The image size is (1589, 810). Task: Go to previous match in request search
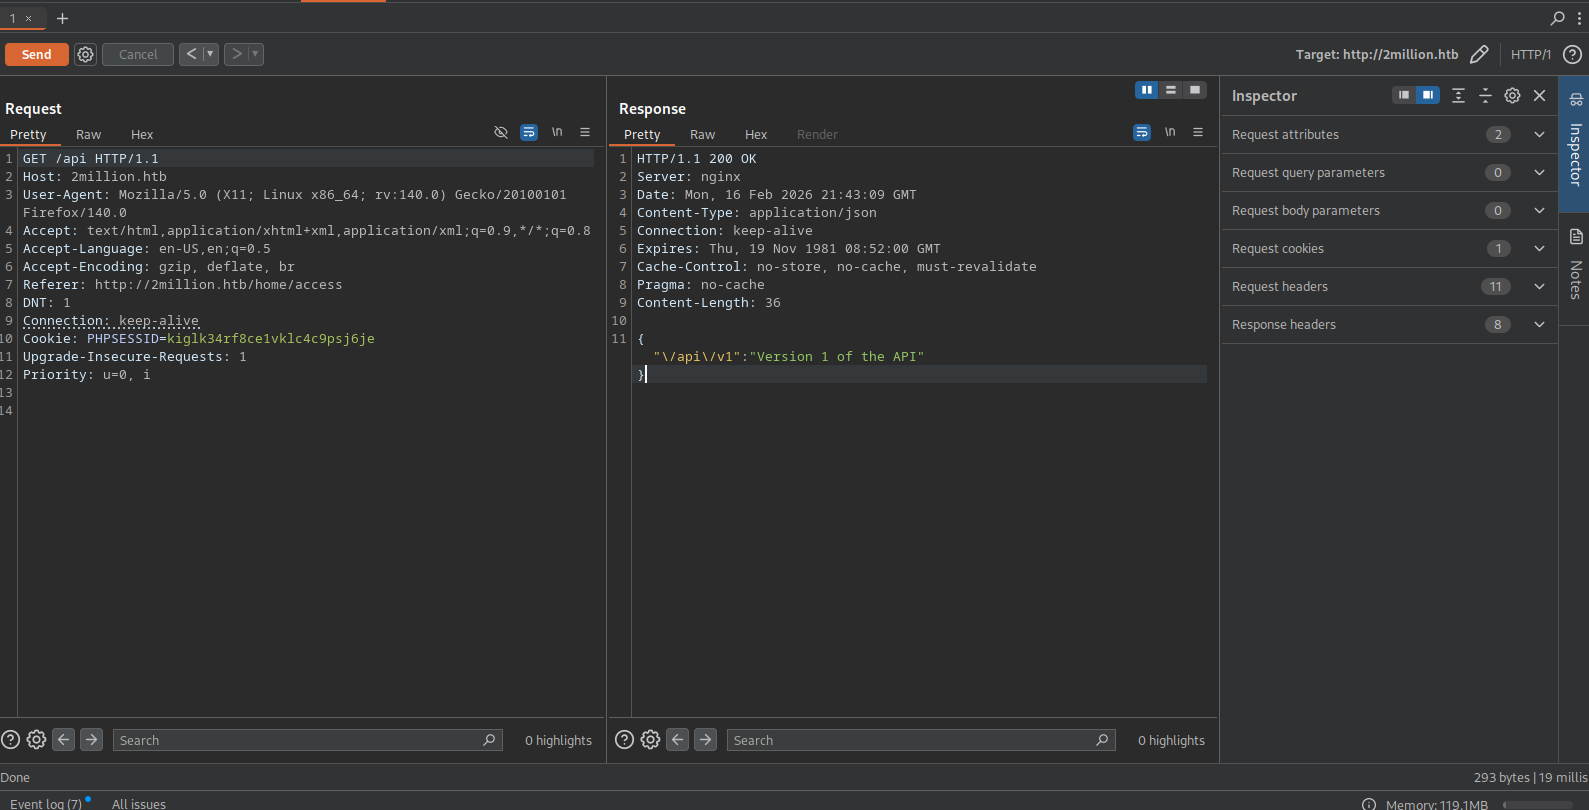[x=64, y=739]
